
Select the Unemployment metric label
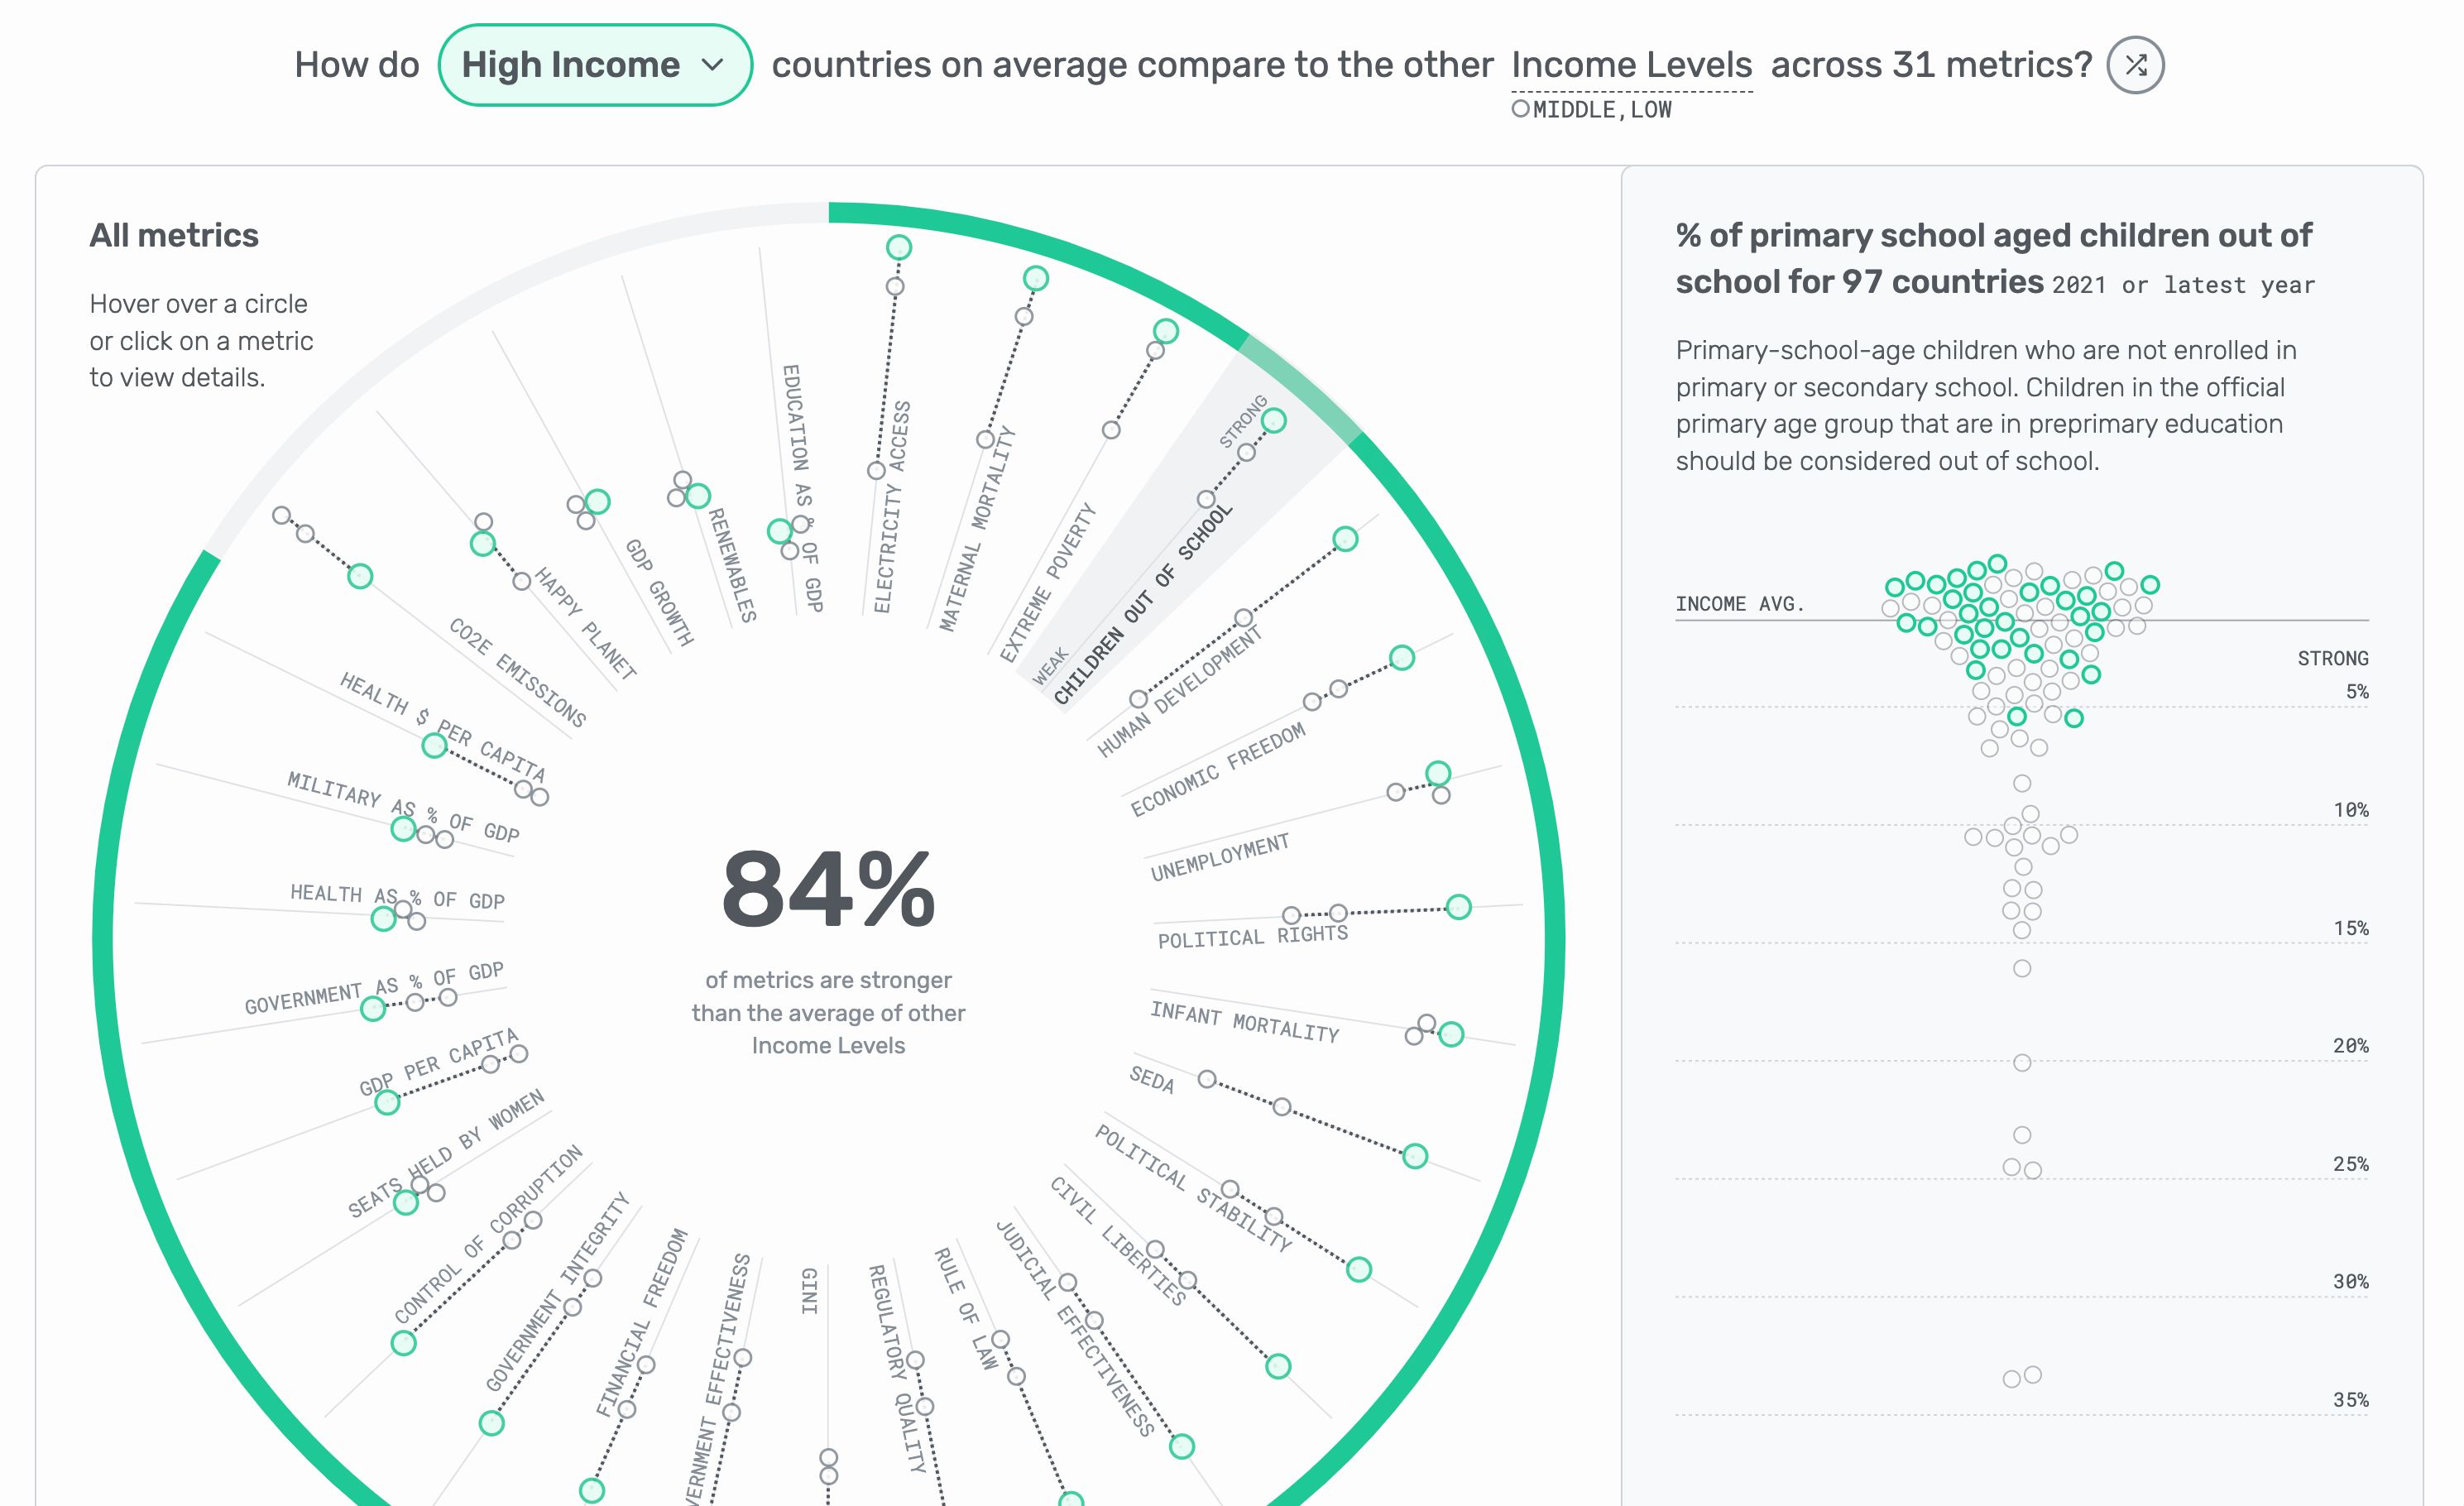pos(1219,858)
